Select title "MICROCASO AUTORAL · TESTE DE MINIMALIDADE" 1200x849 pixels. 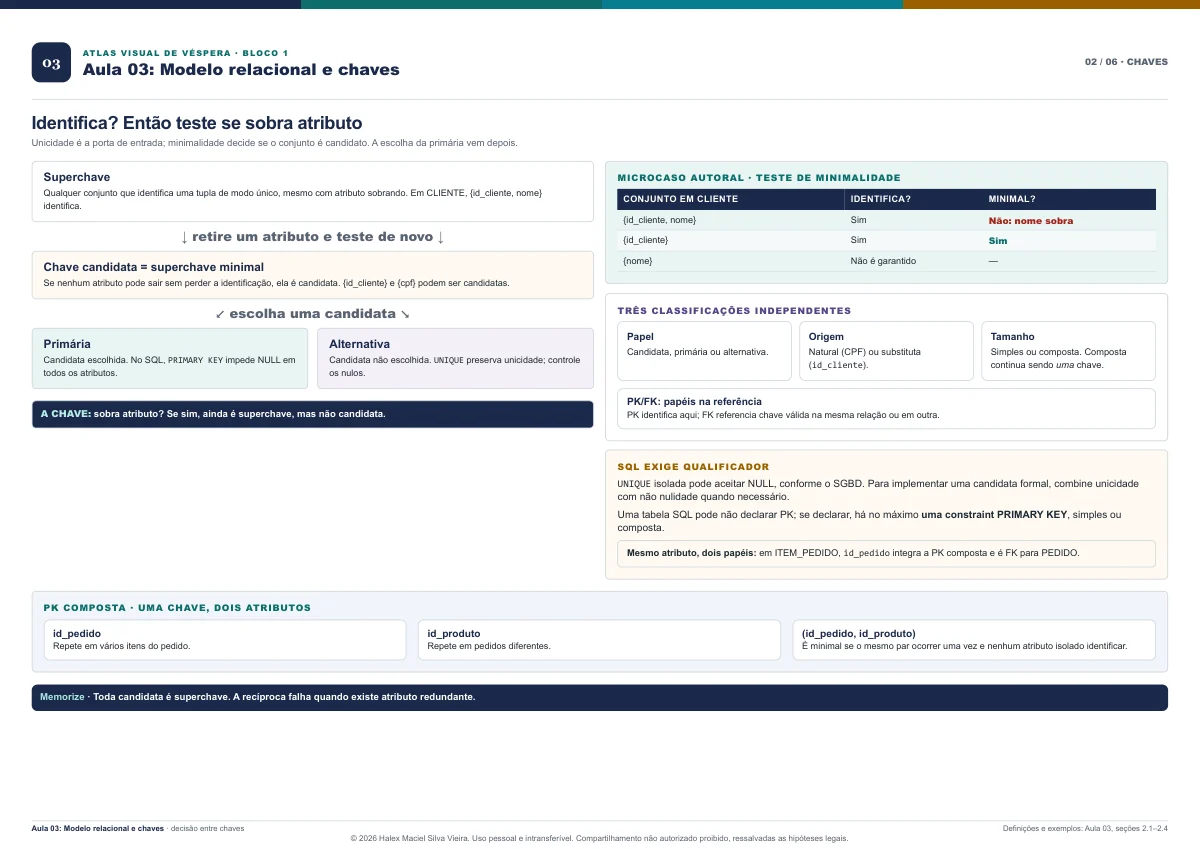[759, 178]
